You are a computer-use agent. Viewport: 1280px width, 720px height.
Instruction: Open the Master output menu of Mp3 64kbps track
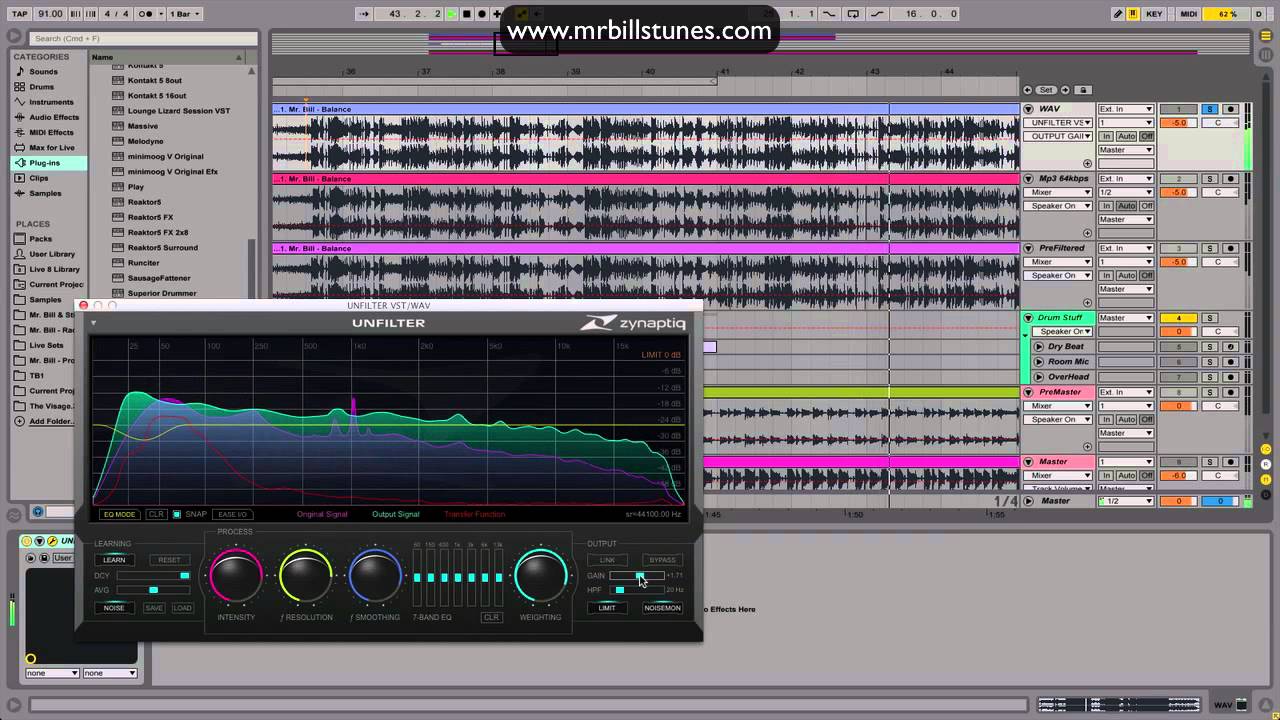tap(1126, 219)
